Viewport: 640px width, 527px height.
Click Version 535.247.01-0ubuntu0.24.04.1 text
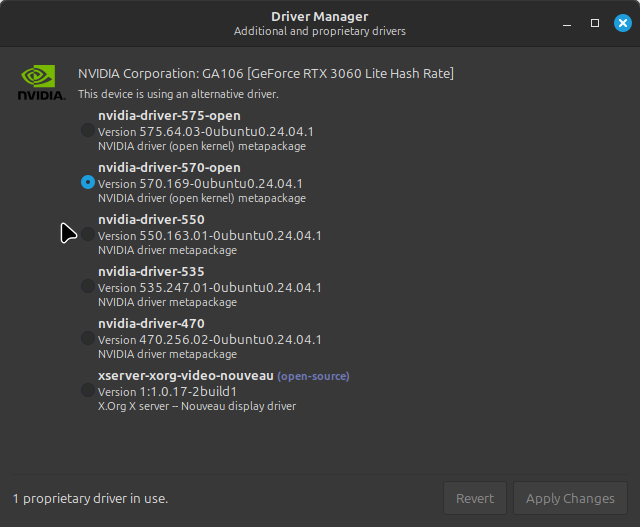click(210, 288)
